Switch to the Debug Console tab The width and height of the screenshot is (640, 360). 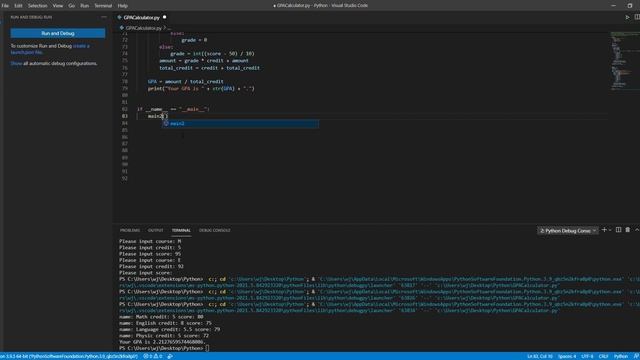point(215,230)
